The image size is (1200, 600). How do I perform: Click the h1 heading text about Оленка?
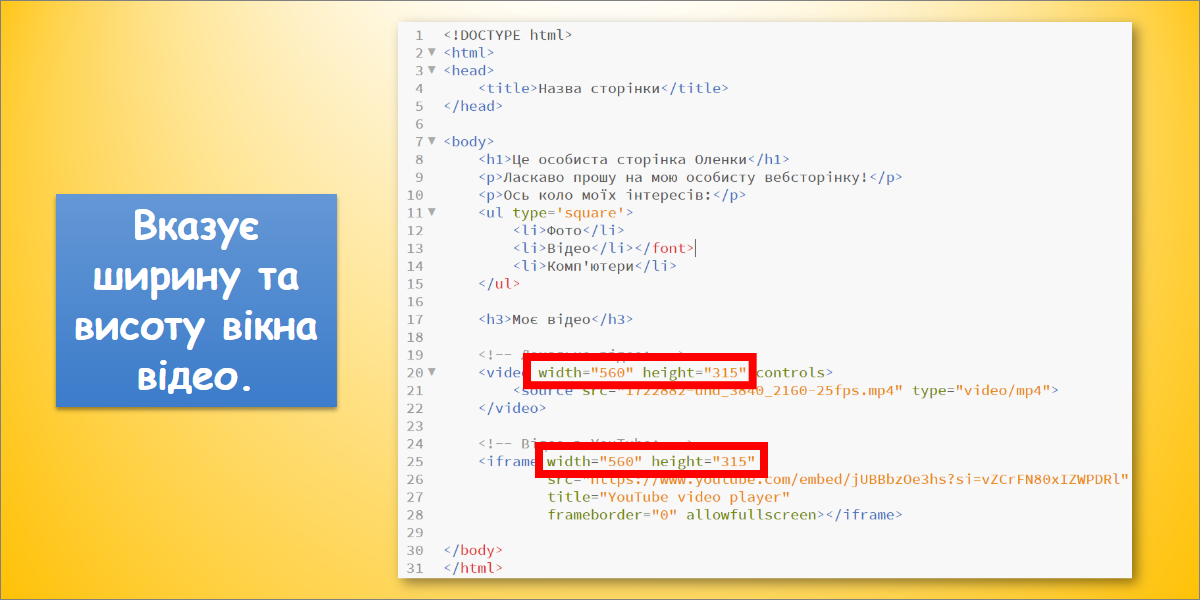coord(630,159)
